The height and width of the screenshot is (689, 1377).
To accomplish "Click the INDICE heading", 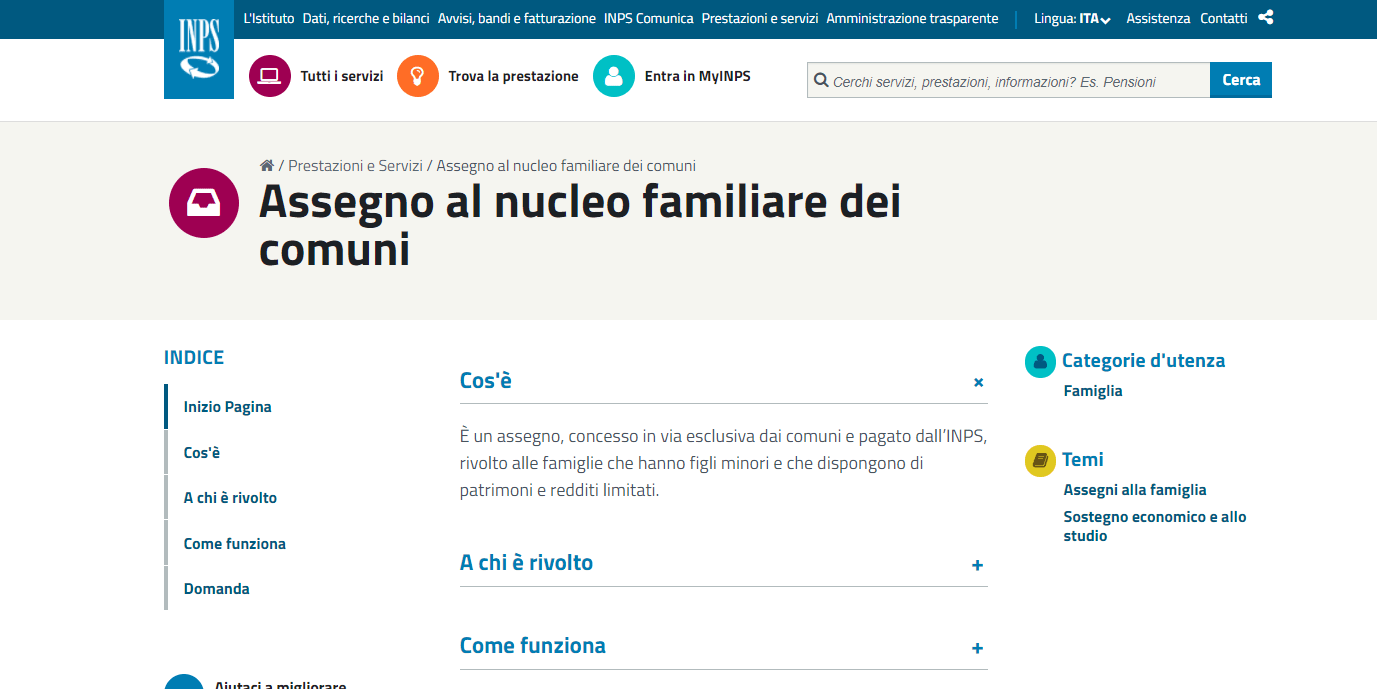I will (194, 358).
